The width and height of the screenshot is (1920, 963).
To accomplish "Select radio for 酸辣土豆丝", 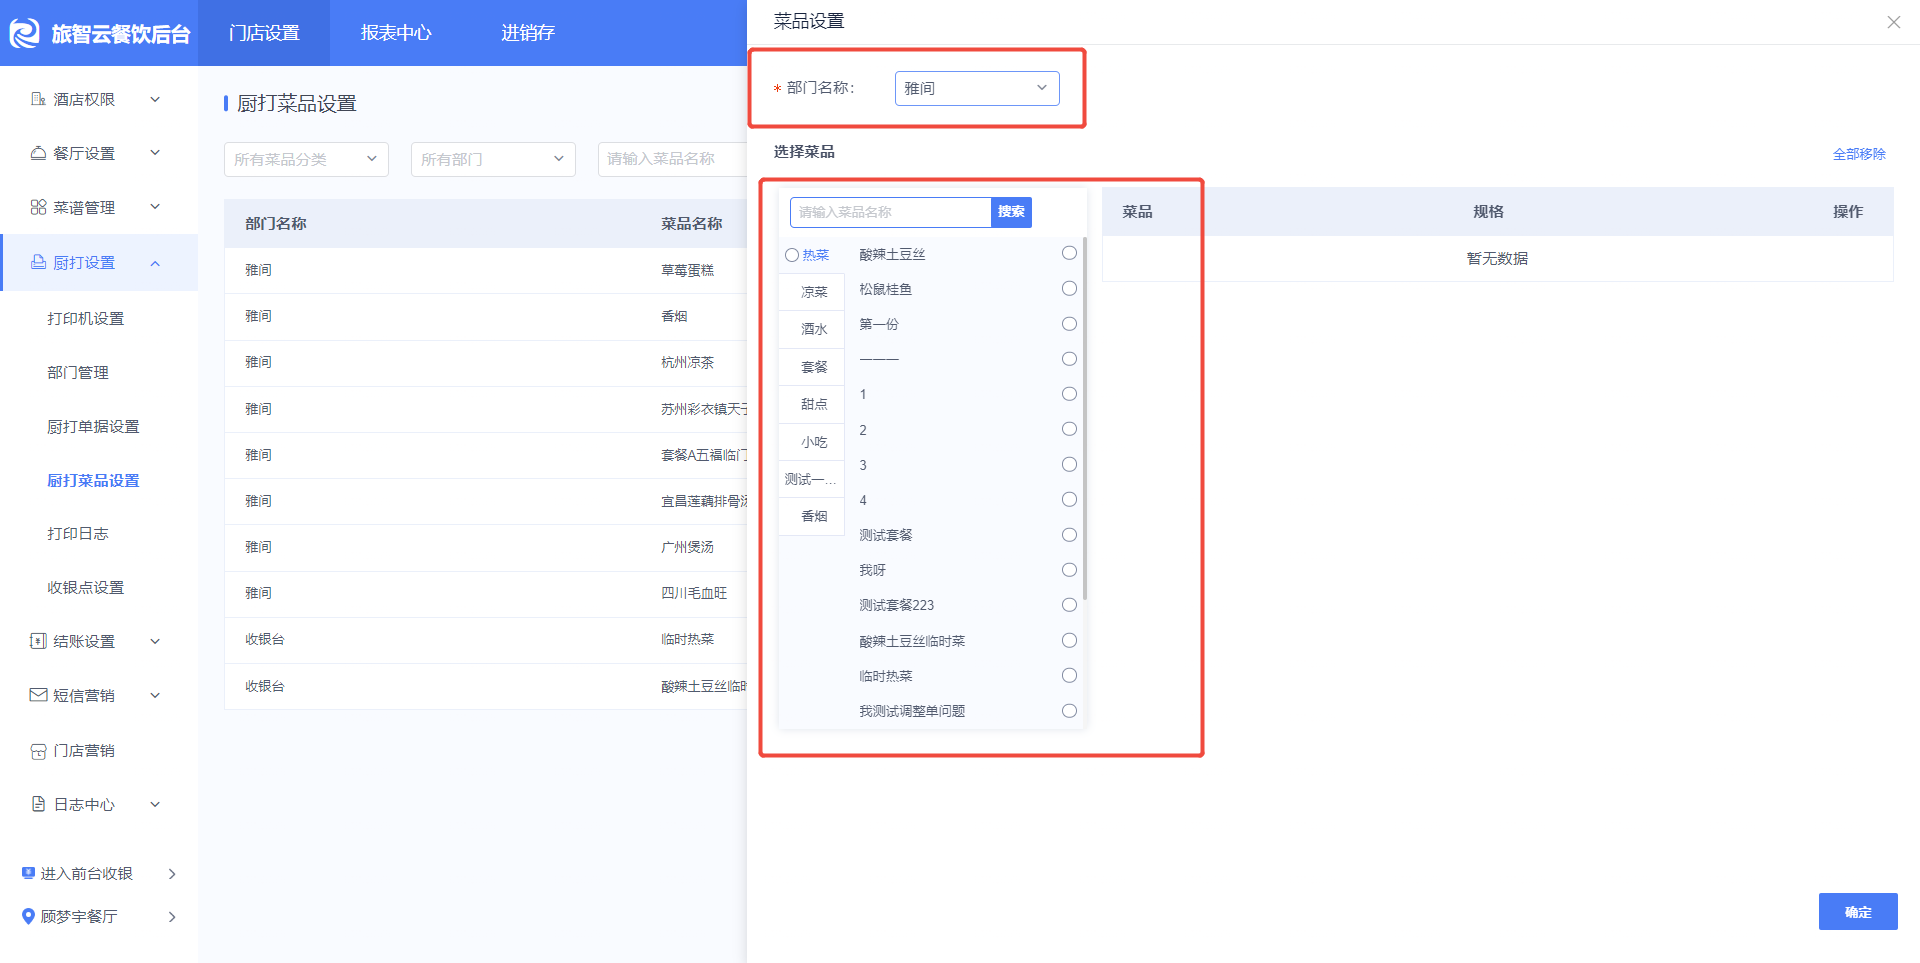I will pos(1069,253).
